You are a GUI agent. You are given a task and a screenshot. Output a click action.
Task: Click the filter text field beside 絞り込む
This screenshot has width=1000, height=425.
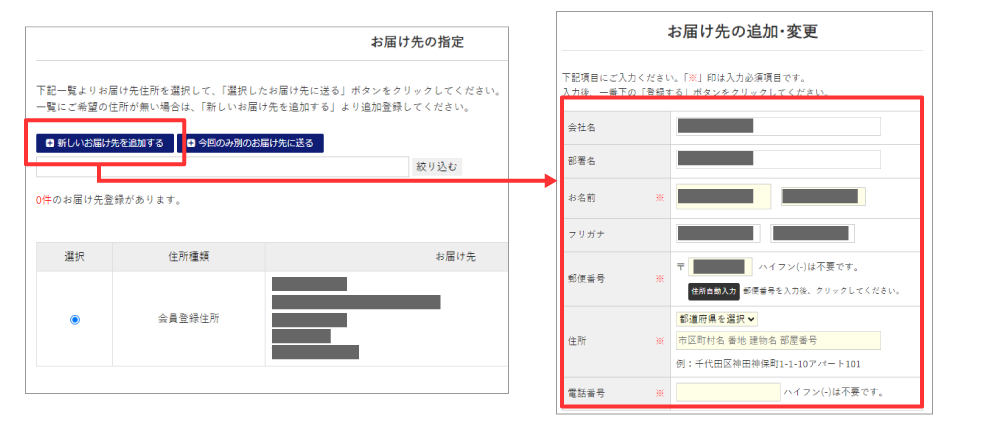click(x=222, y=167)
